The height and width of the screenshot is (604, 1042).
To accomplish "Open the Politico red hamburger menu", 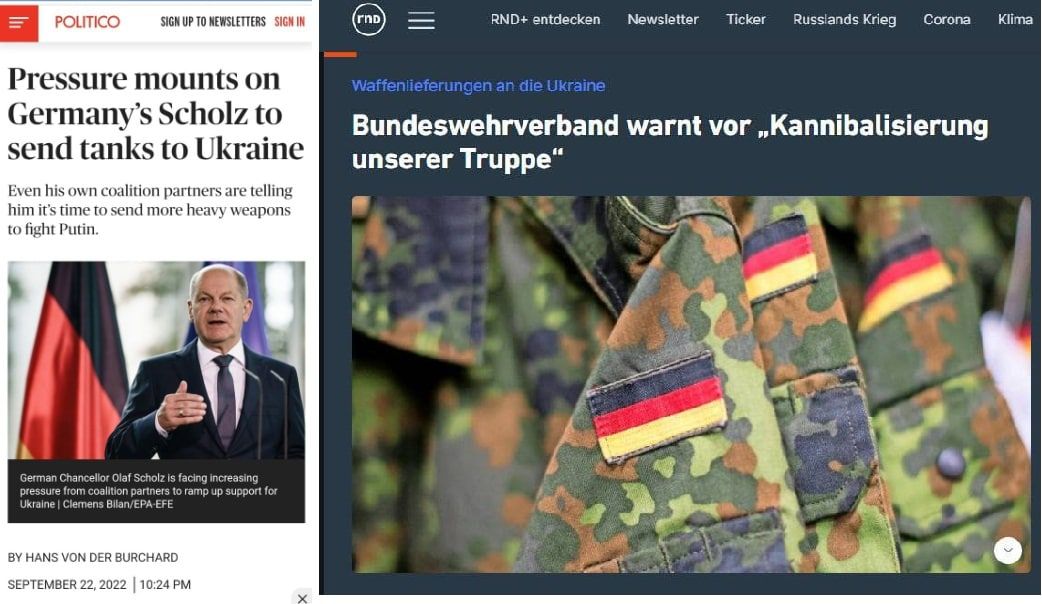I will pyautogui.click(x=19, y=23).
